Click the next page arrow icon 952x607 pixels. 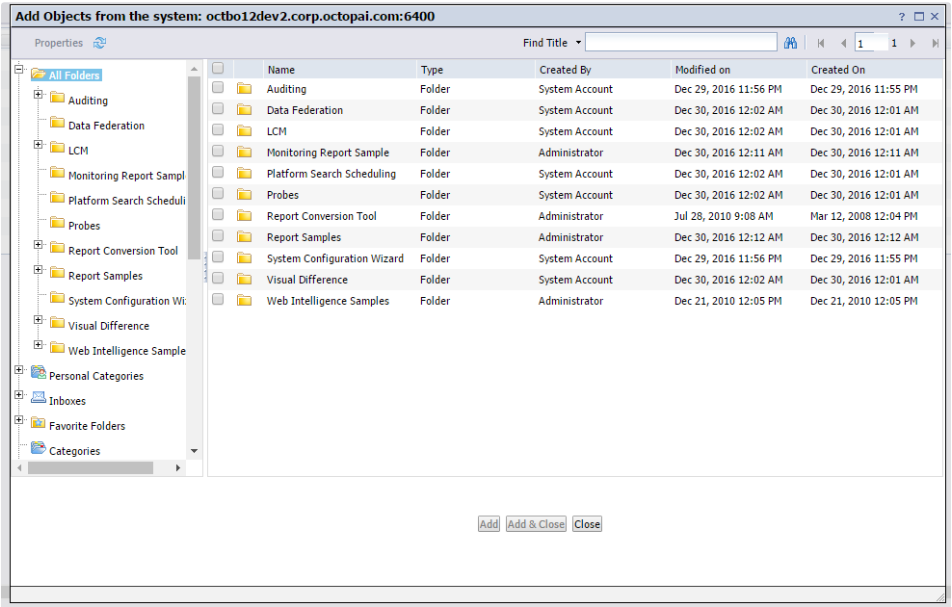point(912,43)
